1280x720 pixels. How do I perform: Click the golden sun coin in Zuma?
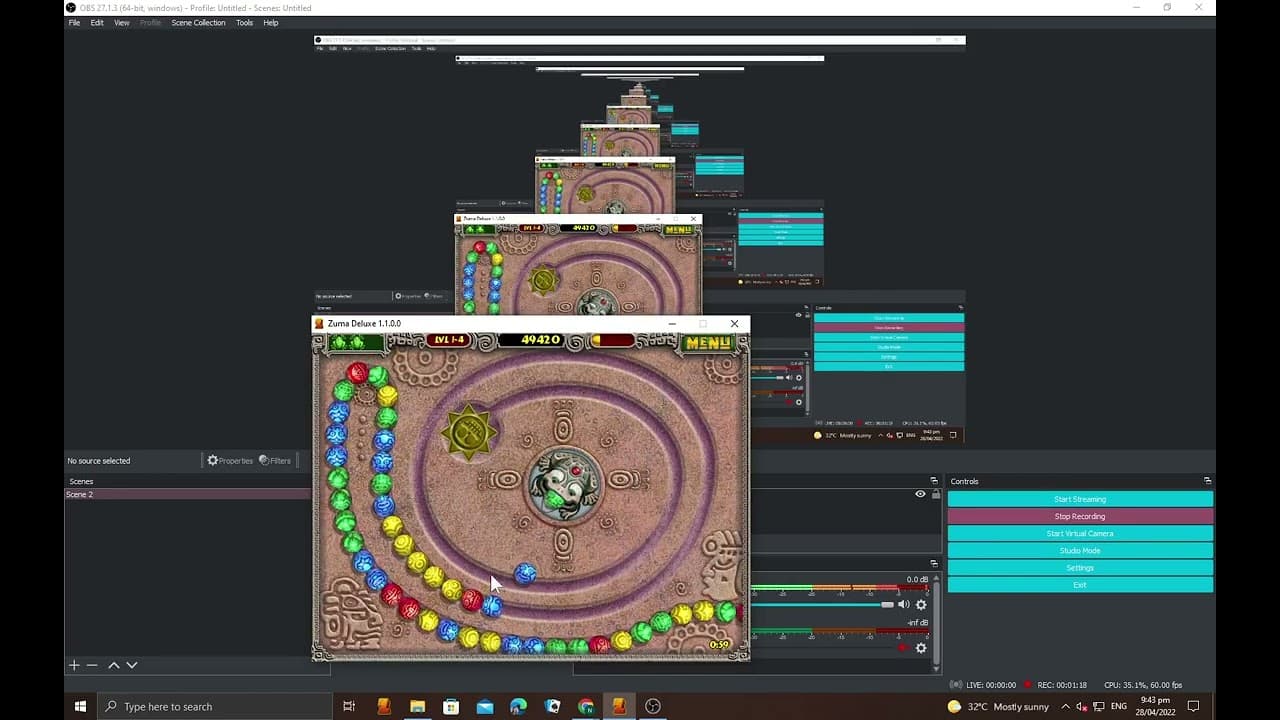coord(468,433)
